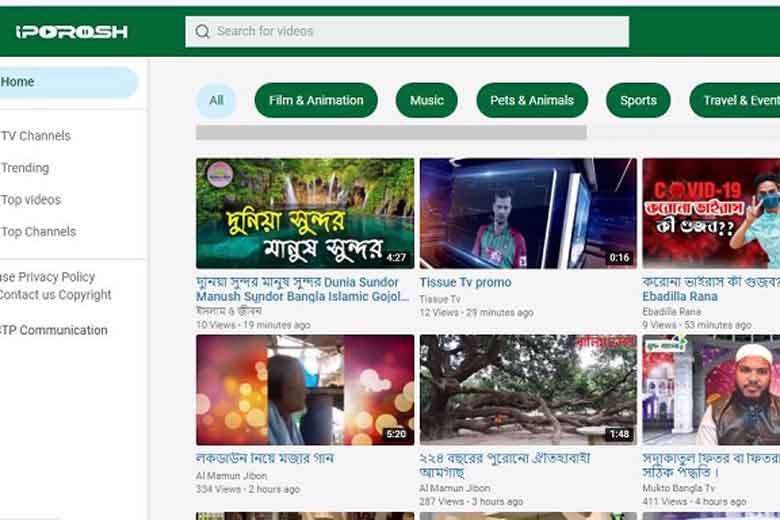This screenshot has width=780, height=520.
Task: Filter videos by Music category
Action: point(426,100)
